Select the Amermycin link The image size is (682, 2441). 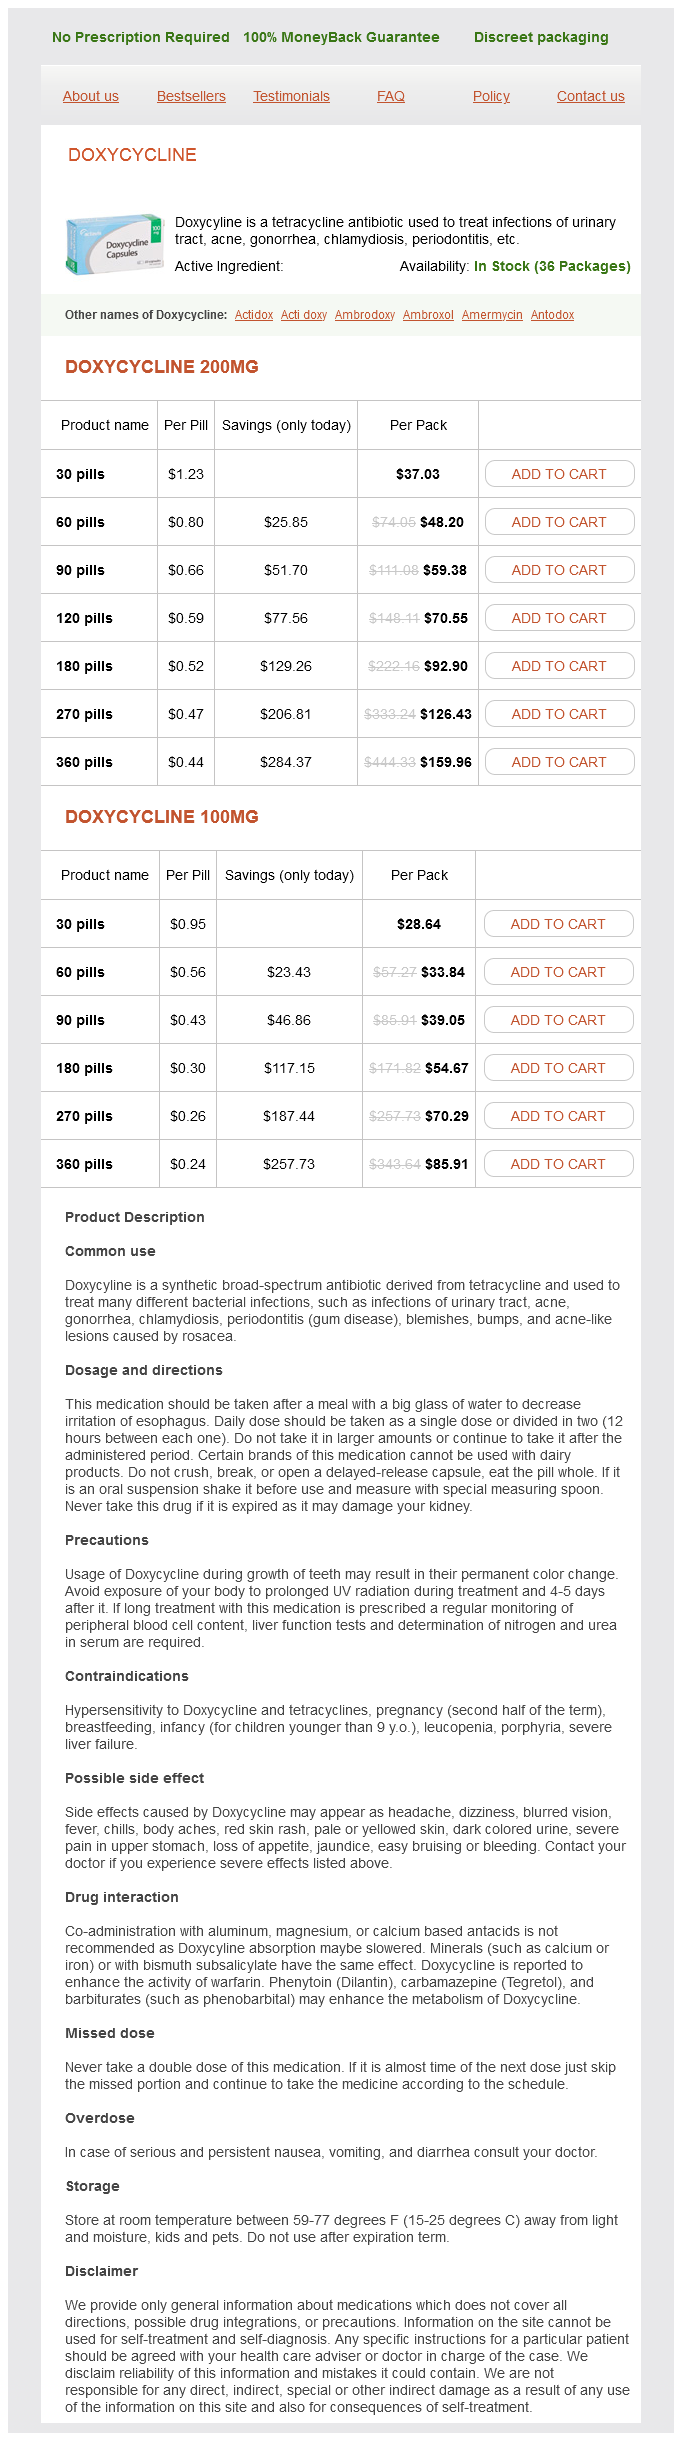(x=492, y=315)
